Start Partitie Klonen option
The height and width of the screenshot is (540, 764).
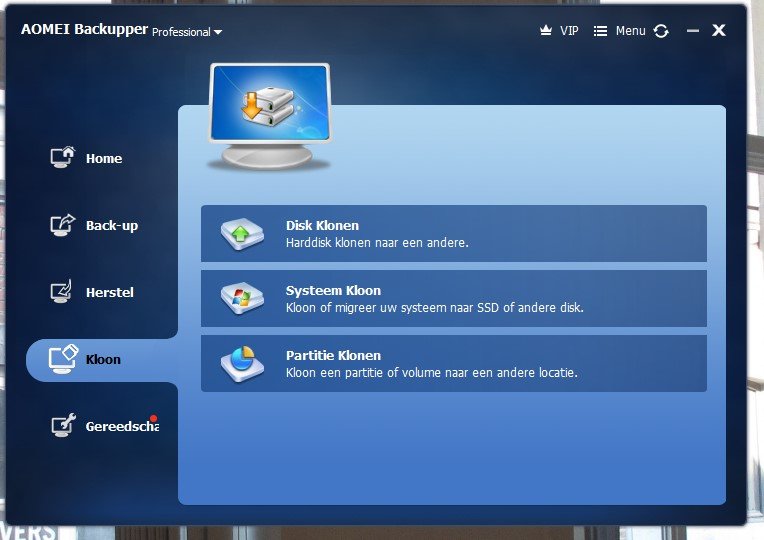454,364
